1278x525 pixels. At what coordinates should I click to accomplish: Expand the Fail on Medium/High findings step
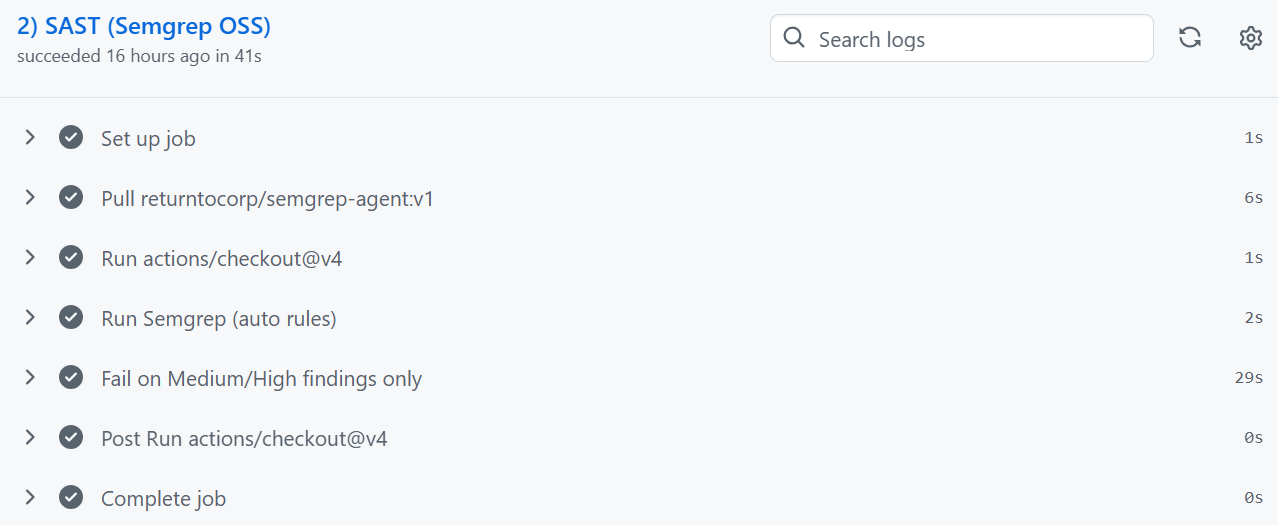(30, 378)
